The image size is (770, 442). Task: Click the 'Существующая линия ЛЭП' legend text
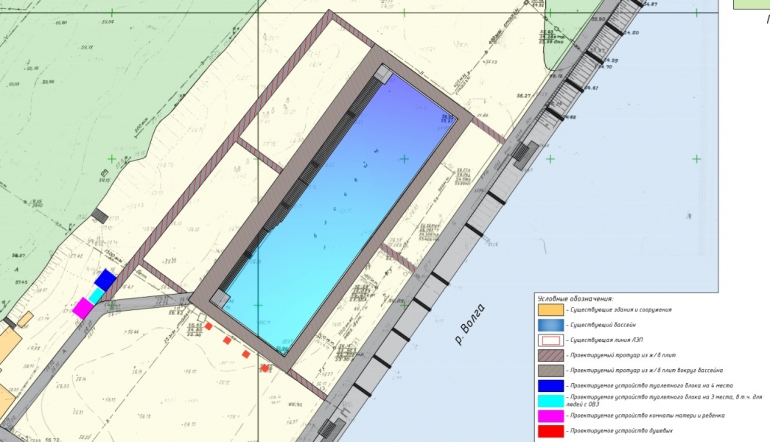(x=605, y=340)
